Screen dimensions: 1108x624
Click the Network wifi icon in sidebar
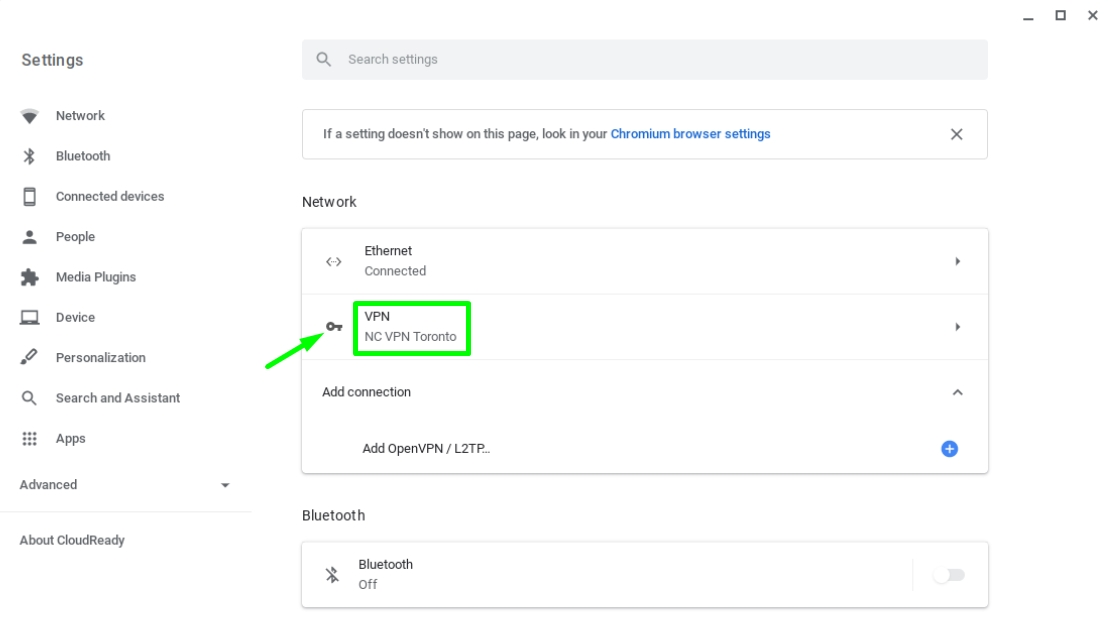(x=29, y=116)
